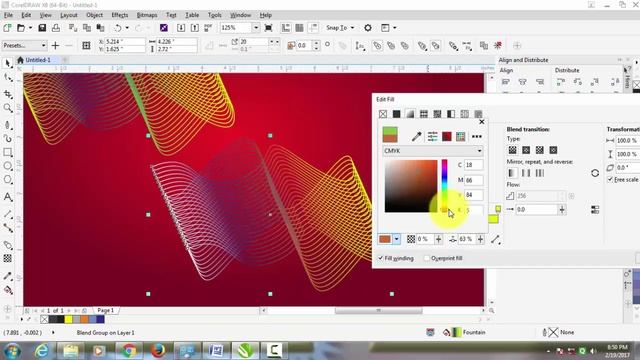Open Welcome screen launcher dropdown arrow
Image resolution: width=640 pixels, height=360 pixels.
(394, 28)
